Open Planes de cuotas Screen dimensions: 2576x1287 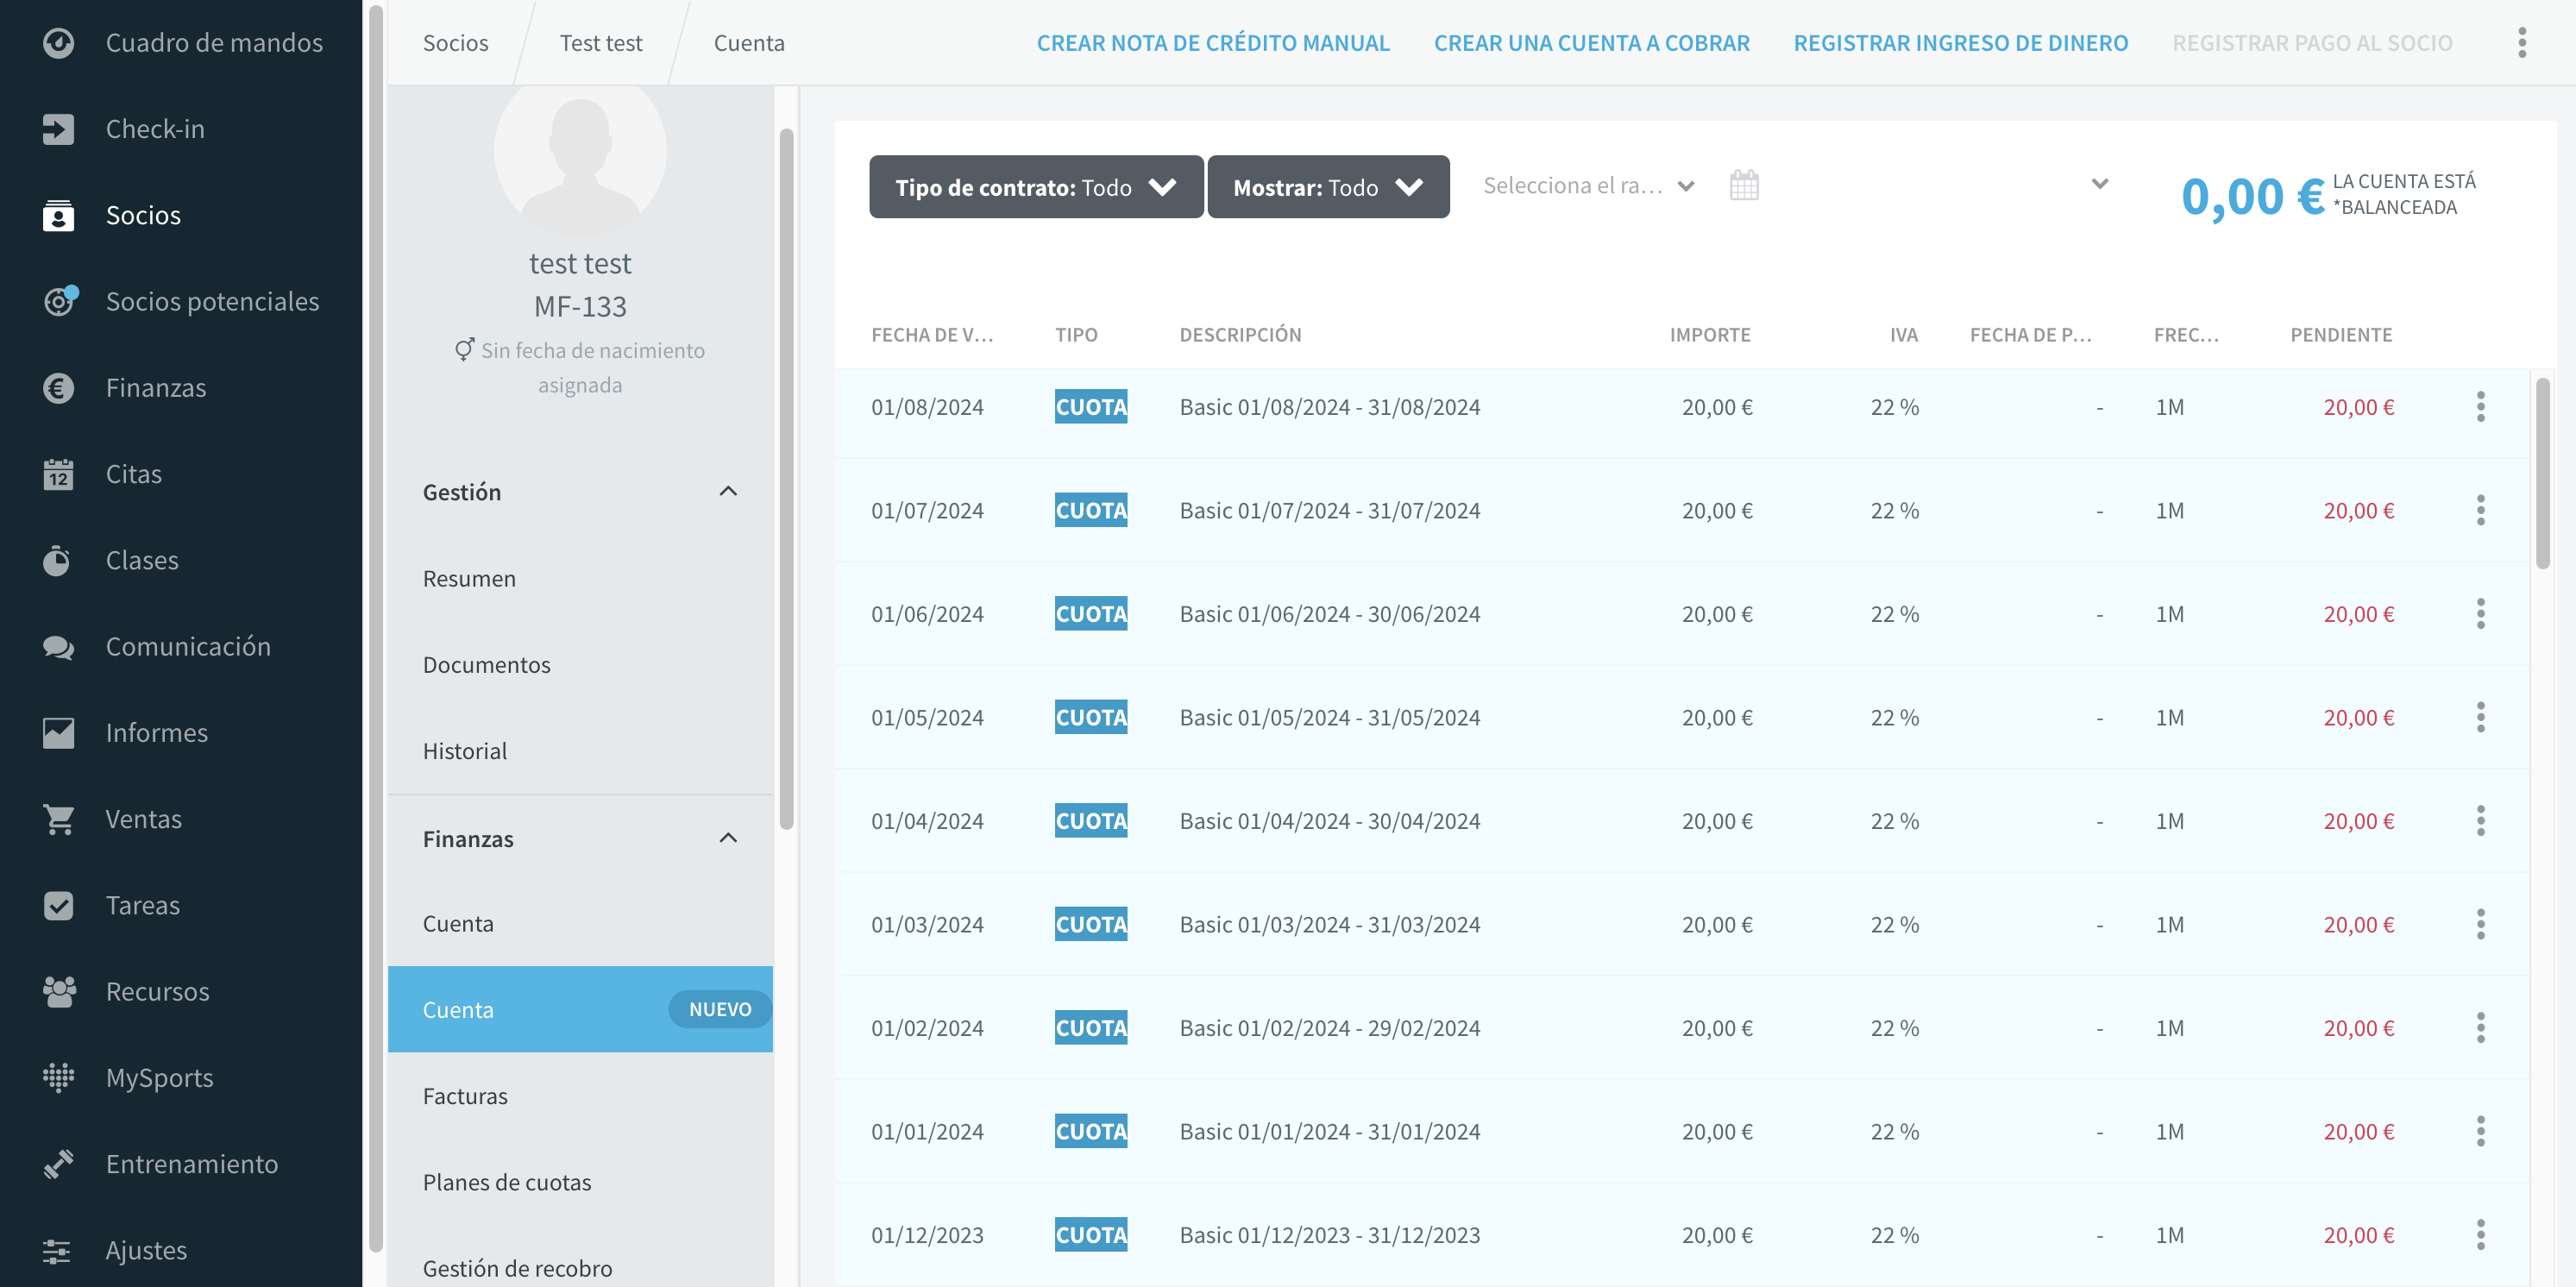pos(506,1182)
